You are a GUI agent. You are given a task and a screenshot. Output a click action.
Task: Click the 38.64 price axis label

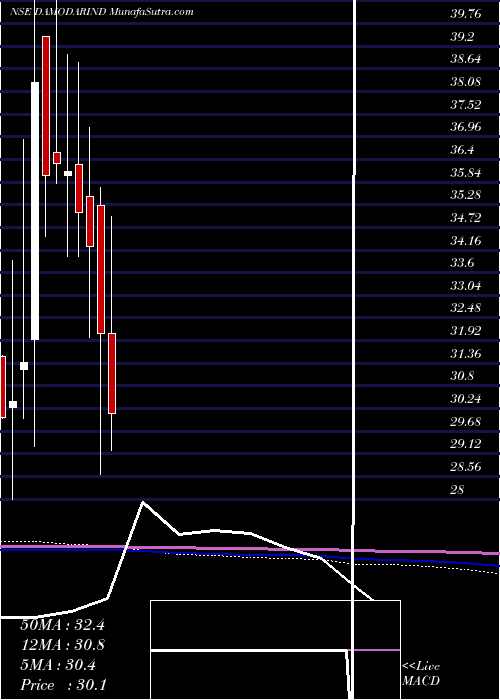click(466, 59)
